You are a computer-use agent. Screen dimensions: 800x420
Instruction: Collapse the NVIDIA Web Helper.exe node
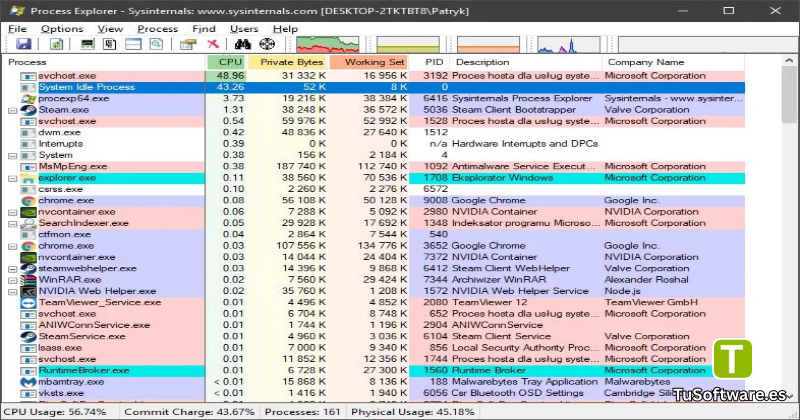pos(13,292)
